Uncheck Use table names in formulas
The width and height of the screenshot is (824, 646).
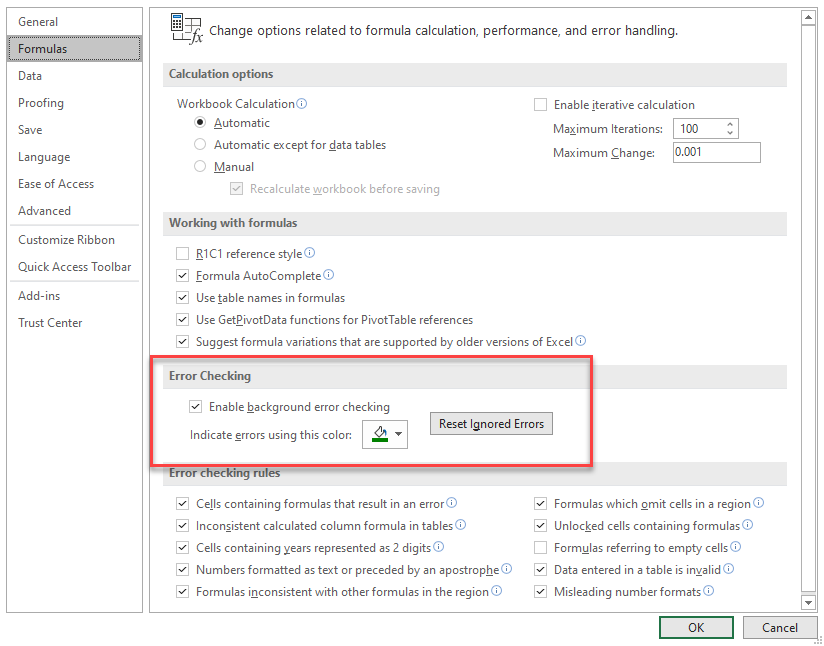pos(183,297)
